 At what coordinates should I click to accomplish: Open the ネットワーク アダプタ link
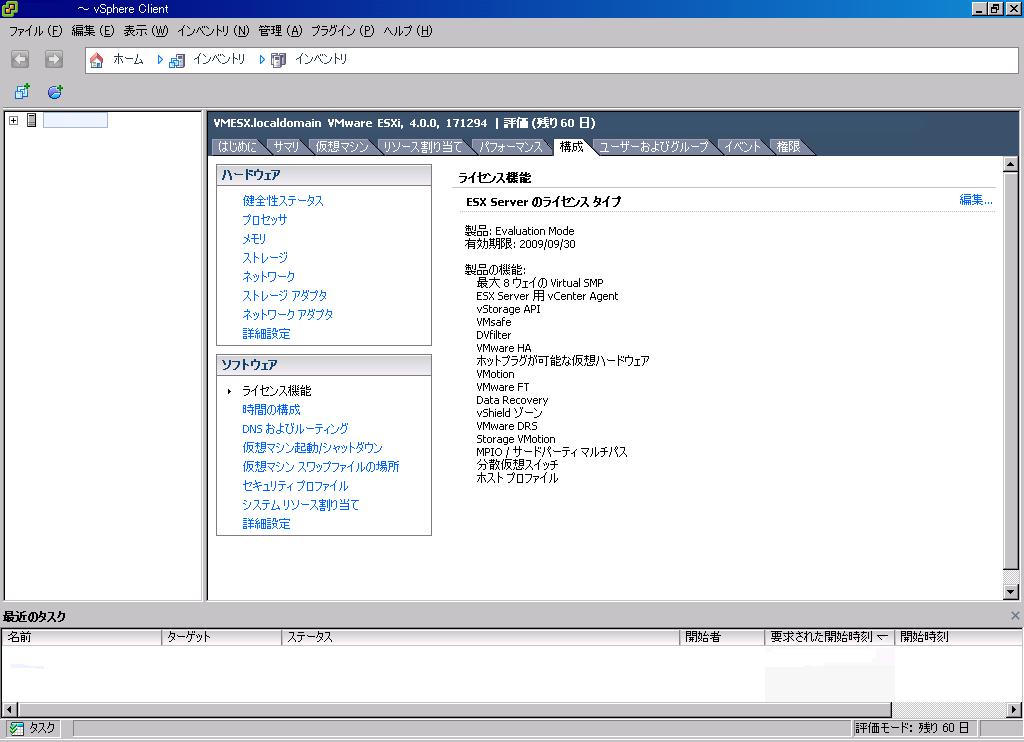point(287,315)
